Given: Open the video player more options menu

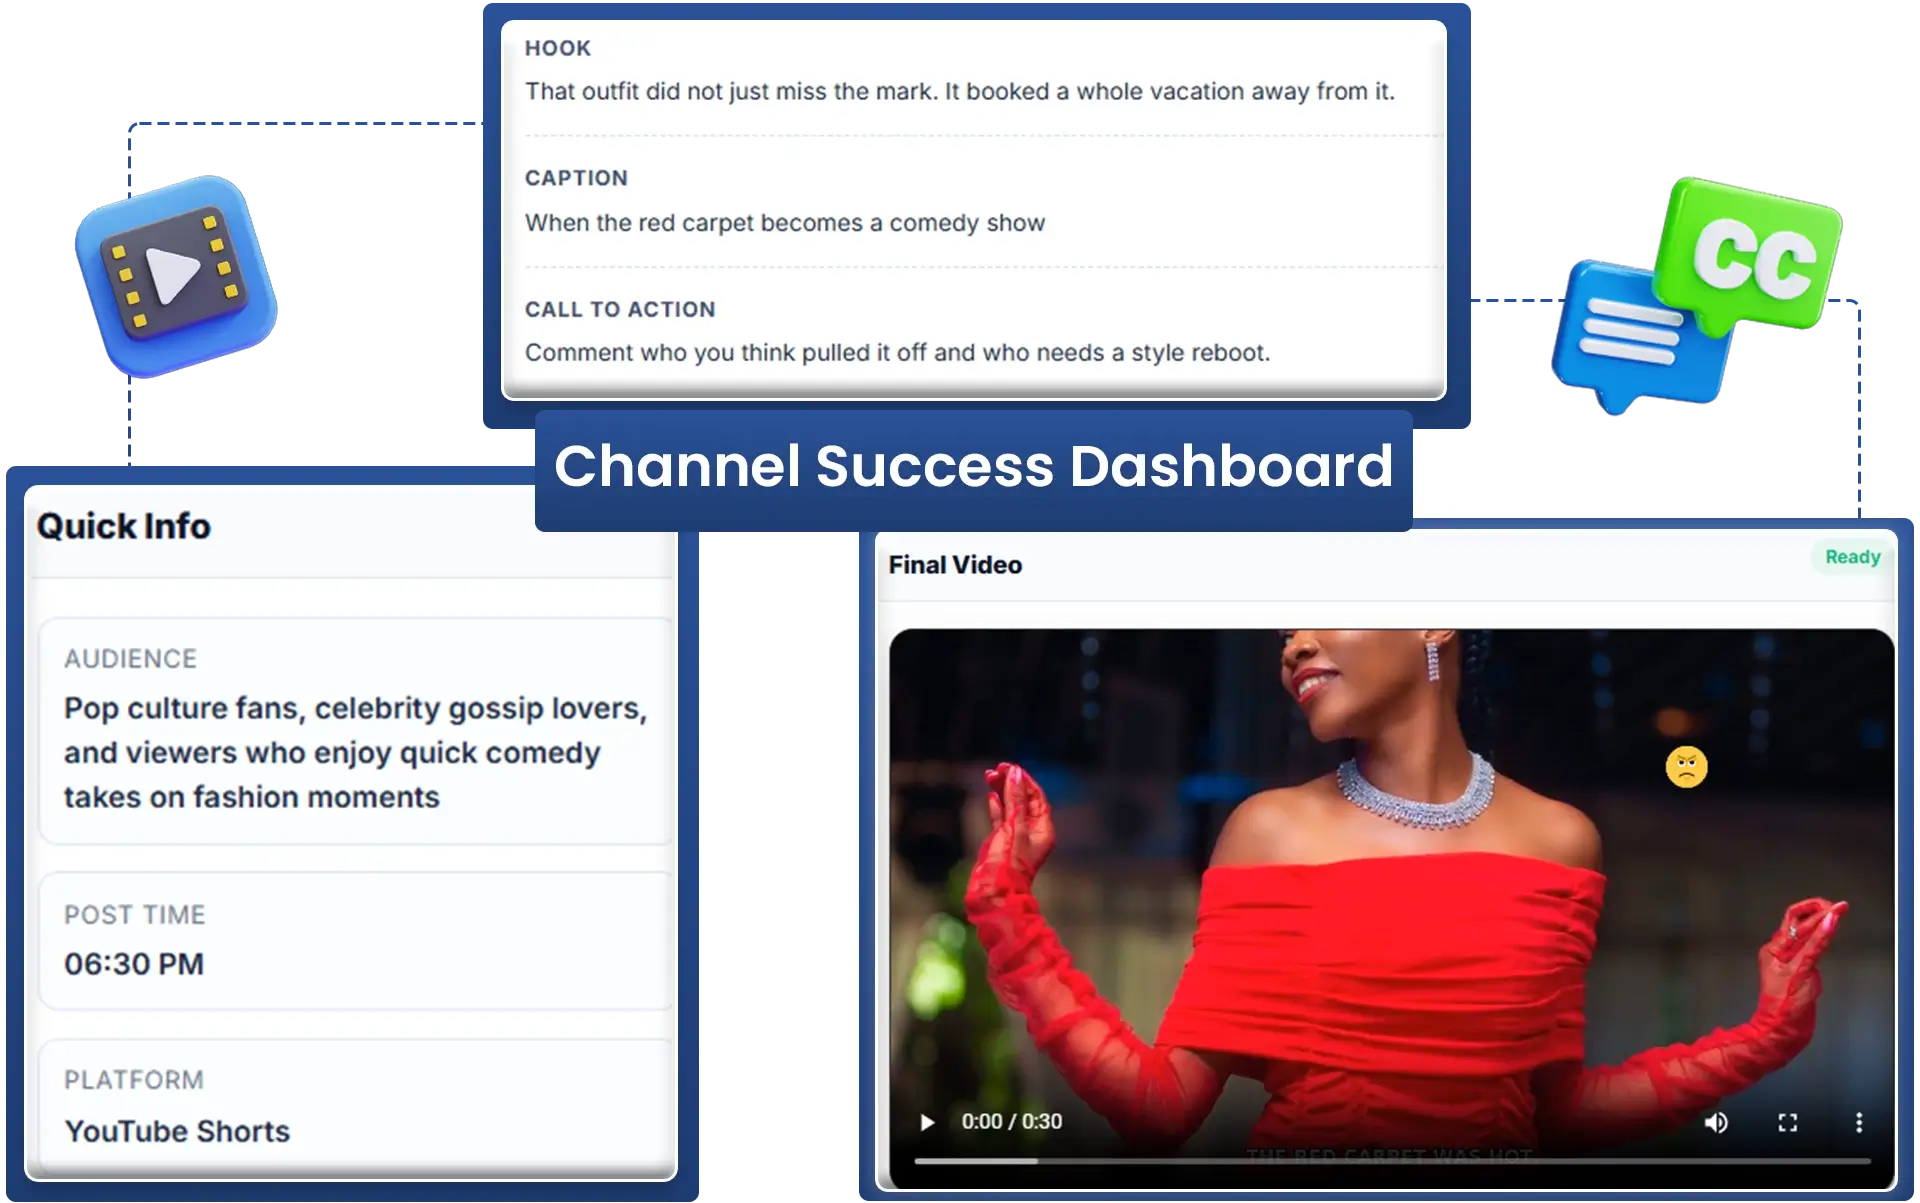Looking at the screenshot, I should click(x=1859, y=1122).
